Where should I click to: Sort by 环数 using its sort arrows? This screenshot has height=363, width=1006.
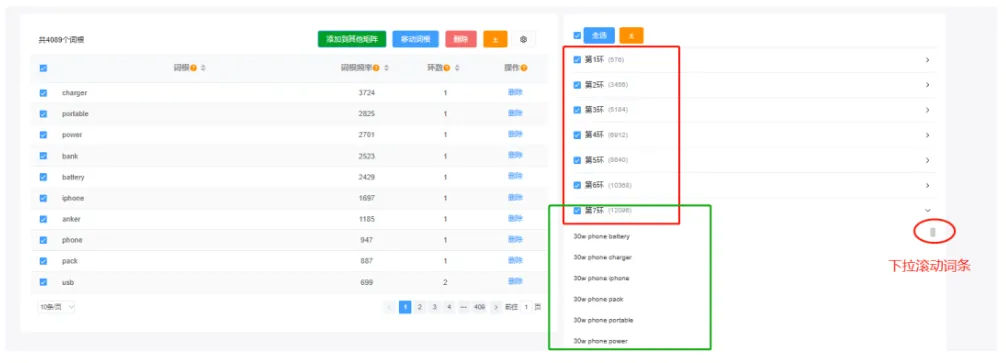pos(457,67)
